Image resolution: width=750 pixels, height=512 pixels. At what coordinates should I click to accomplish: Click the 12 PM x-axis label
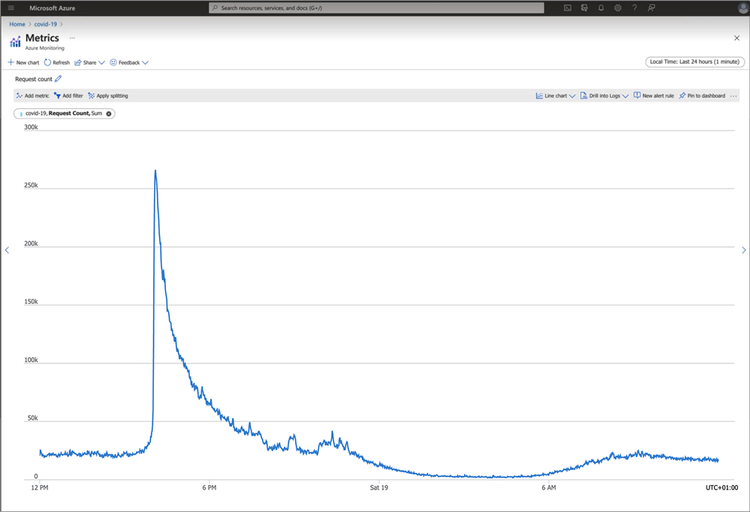pyautogui.click(x=40, y=488)
